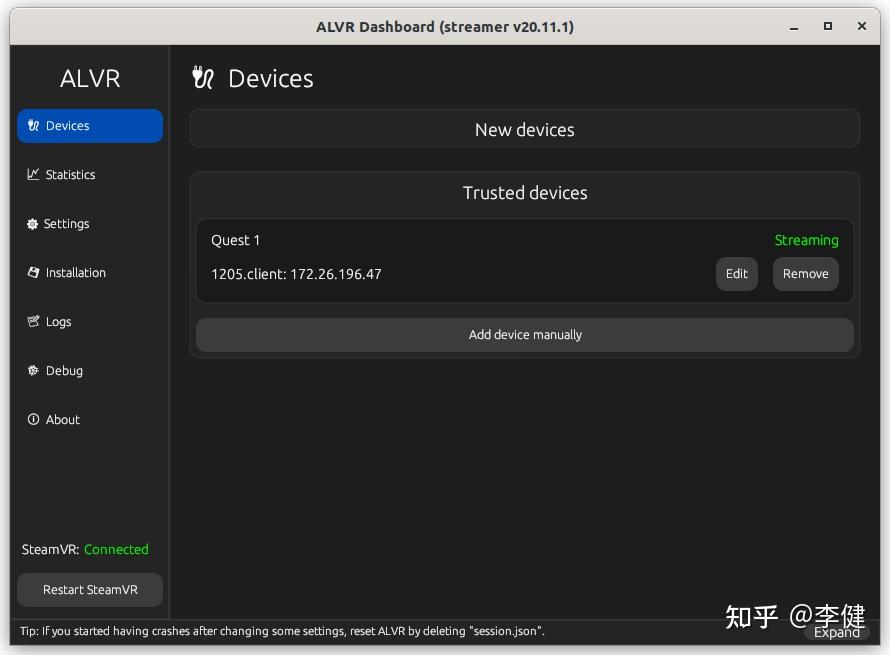The height and width of the screenshot is (655, 890).
Task: Click the Settings gear icon in sidebar
Action: coord(31,224)
